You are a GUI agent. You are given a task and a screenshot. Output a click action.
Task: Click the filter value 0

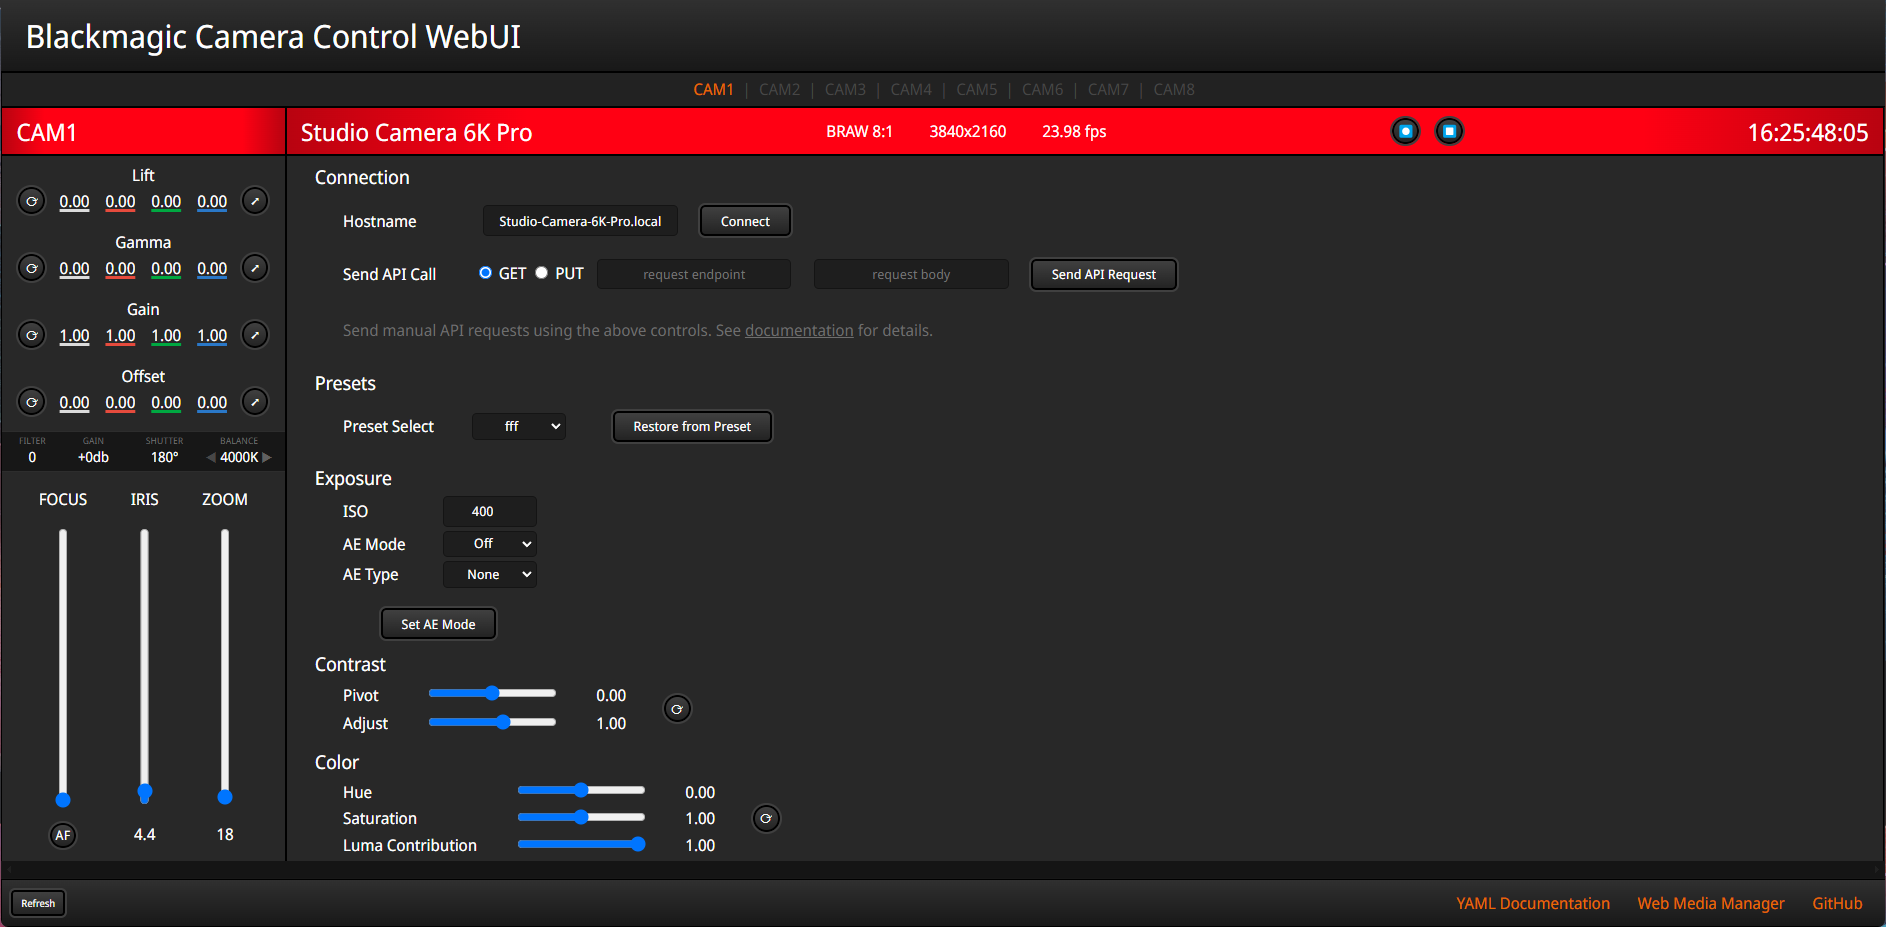pyautogui.click(x=32, y=457)
